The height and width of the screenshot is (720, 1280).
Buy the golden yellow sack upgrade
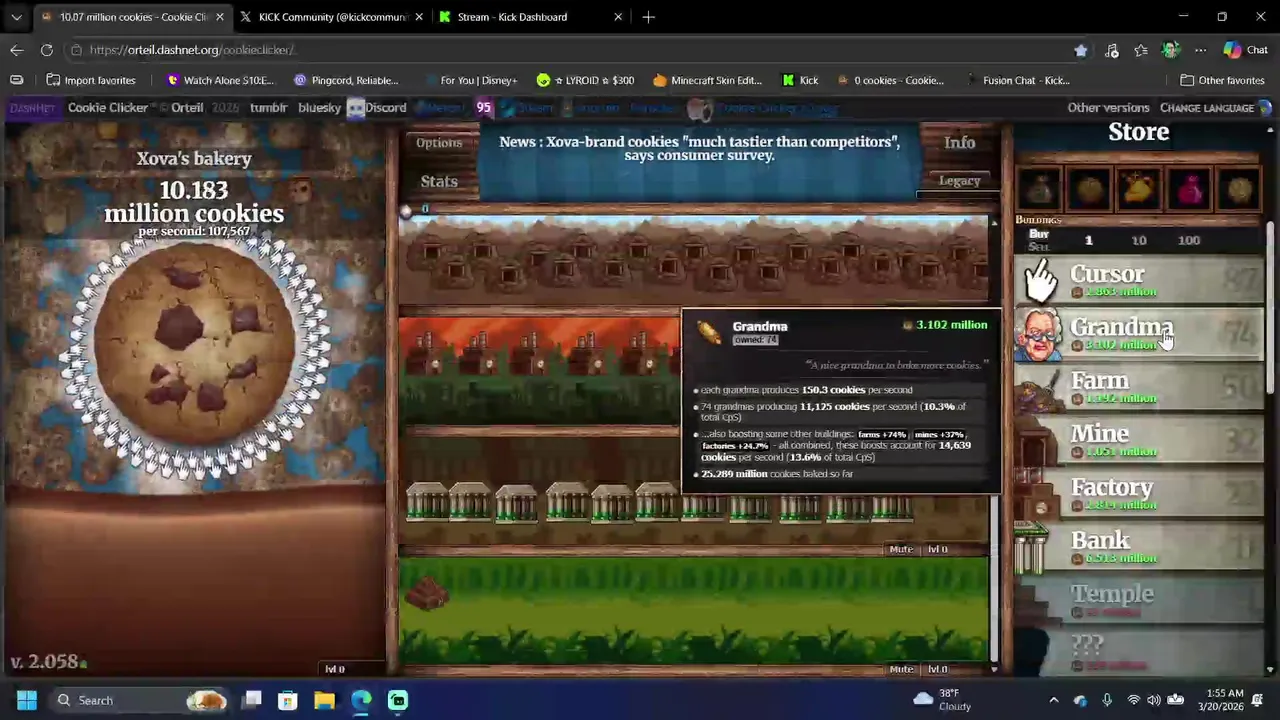tap(1140, 188)
